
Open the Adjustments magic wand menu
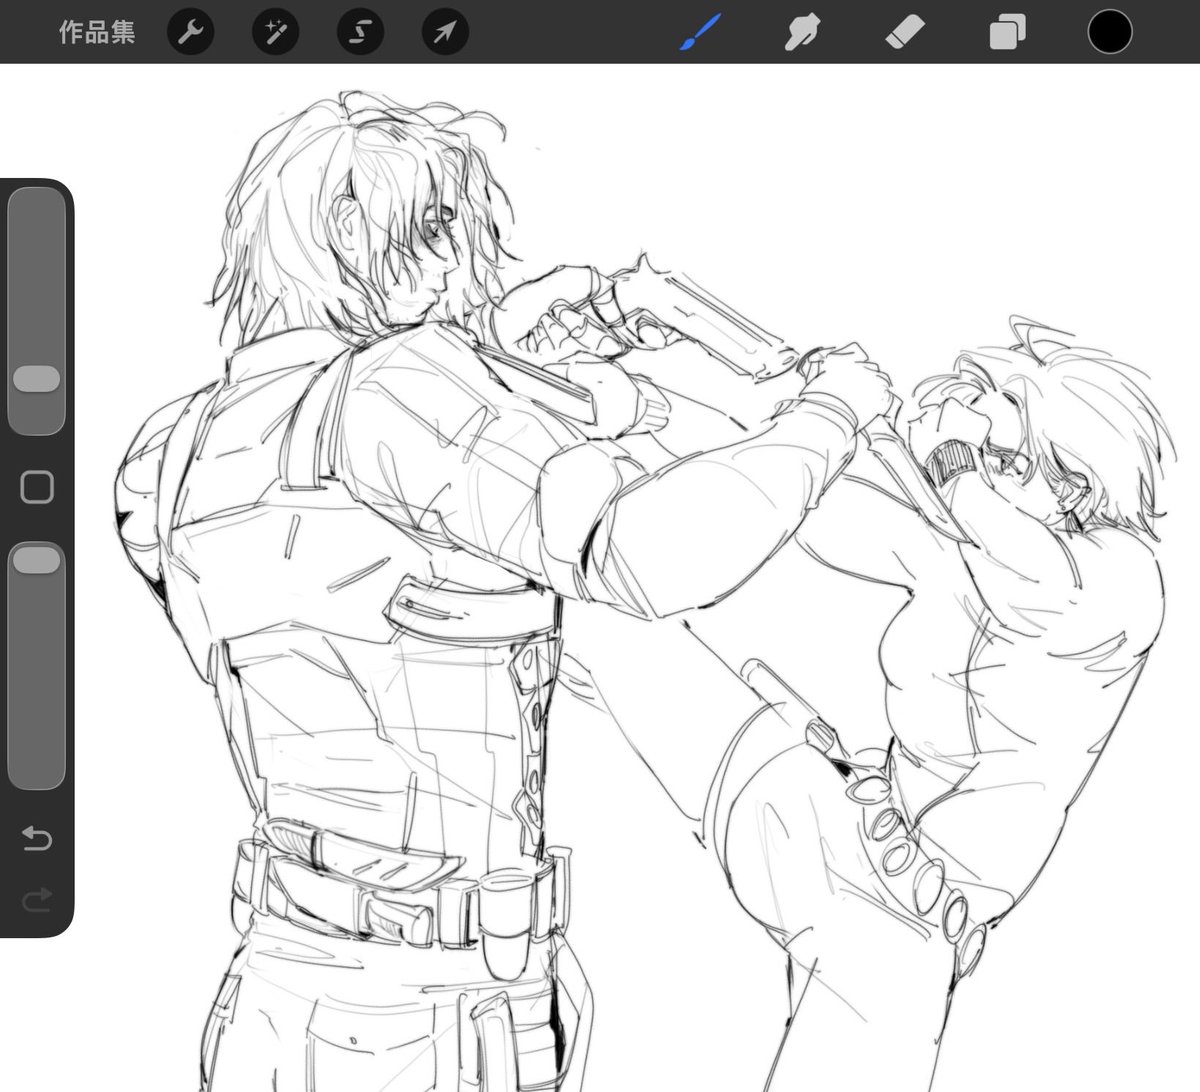275,33
